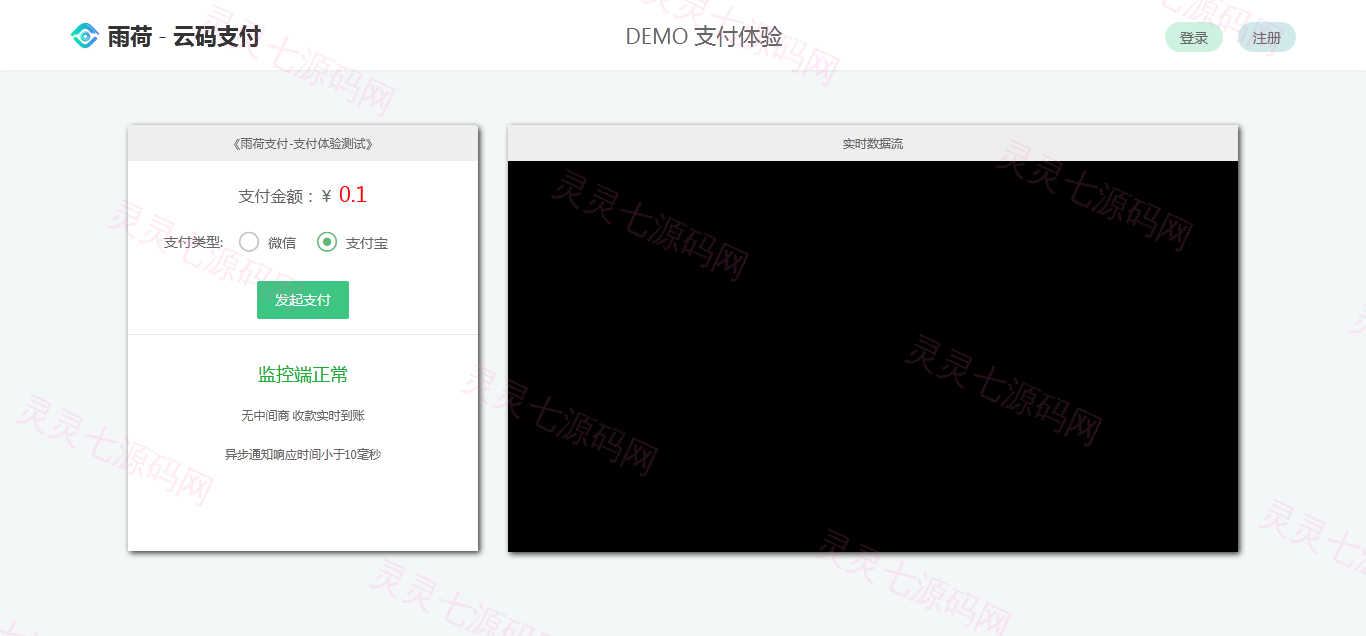Click the 发起支付 green button
This screenshot has height=636, width=1366.
[x=303, y=300]
